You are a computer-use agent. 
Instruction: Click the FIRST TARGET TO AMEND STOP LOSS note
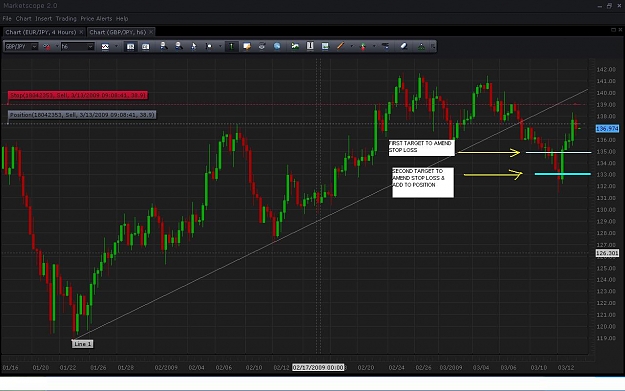421,147
